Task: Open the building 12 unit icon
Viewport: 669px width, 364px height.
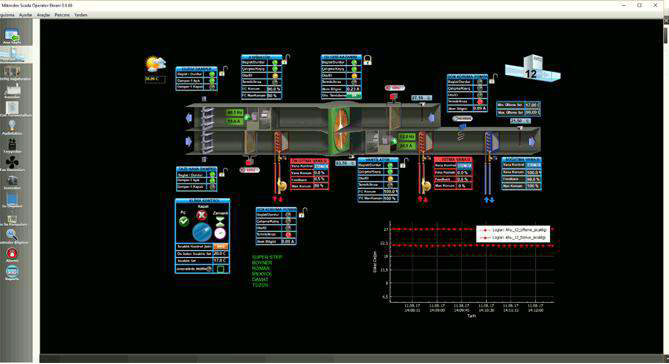Action: (532, 68)
